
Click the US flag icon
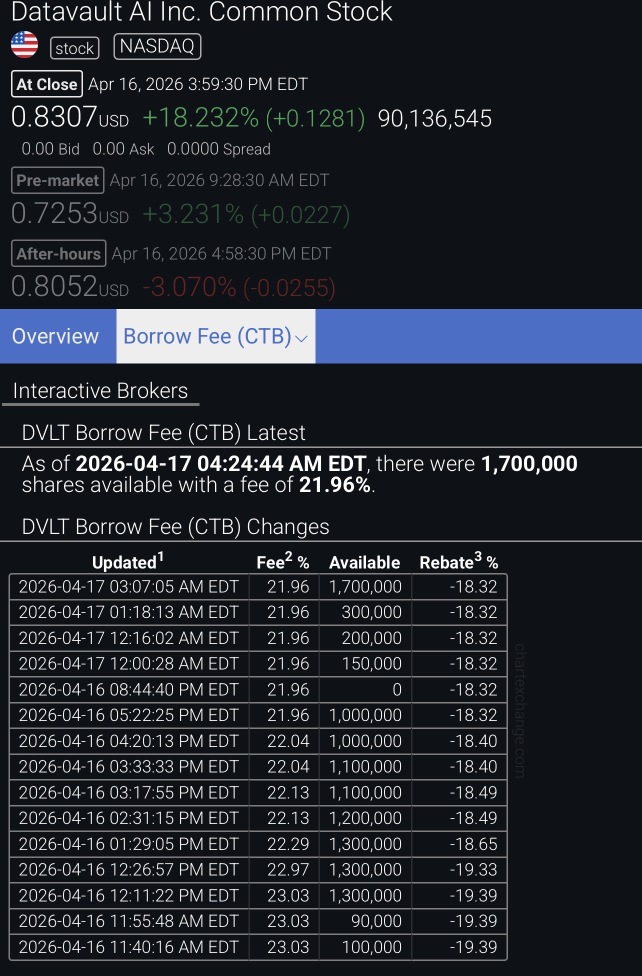click(x=24, y=45)
